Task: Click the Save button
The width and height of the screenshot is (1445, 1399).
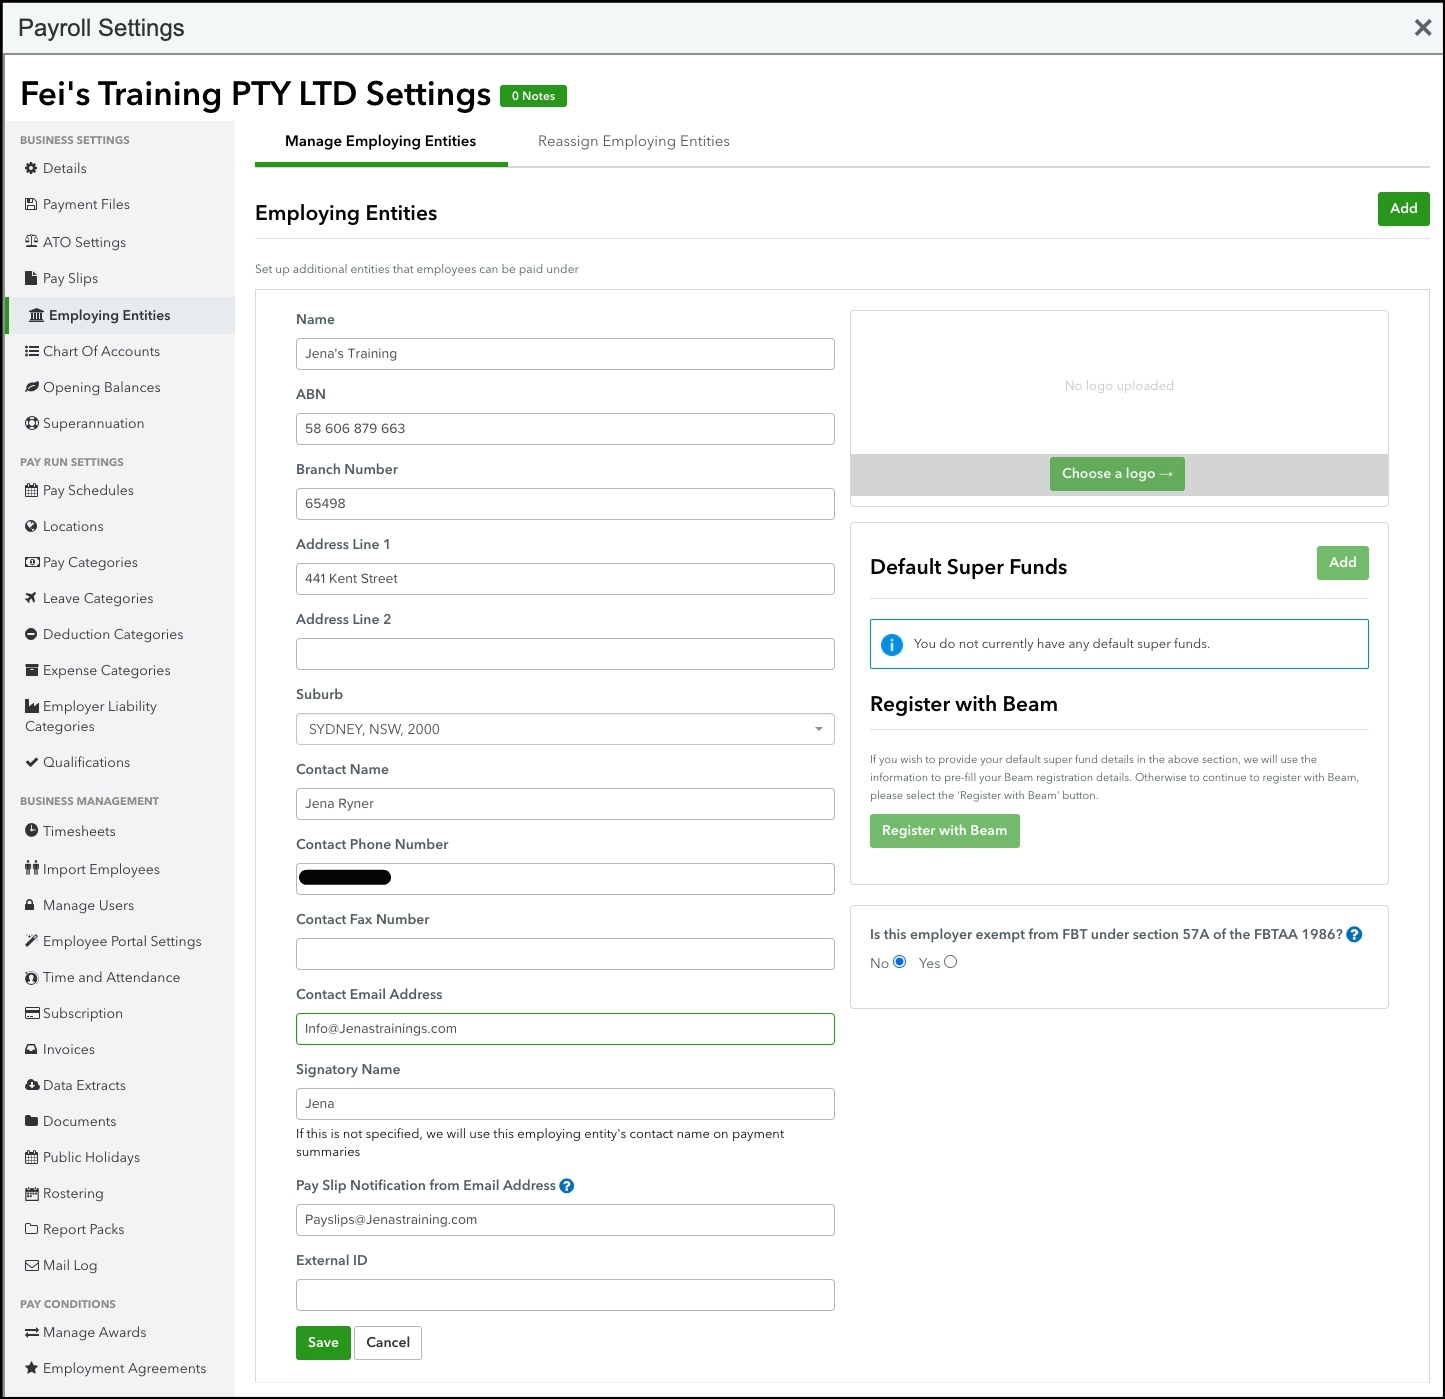Action: point(323,1343)
